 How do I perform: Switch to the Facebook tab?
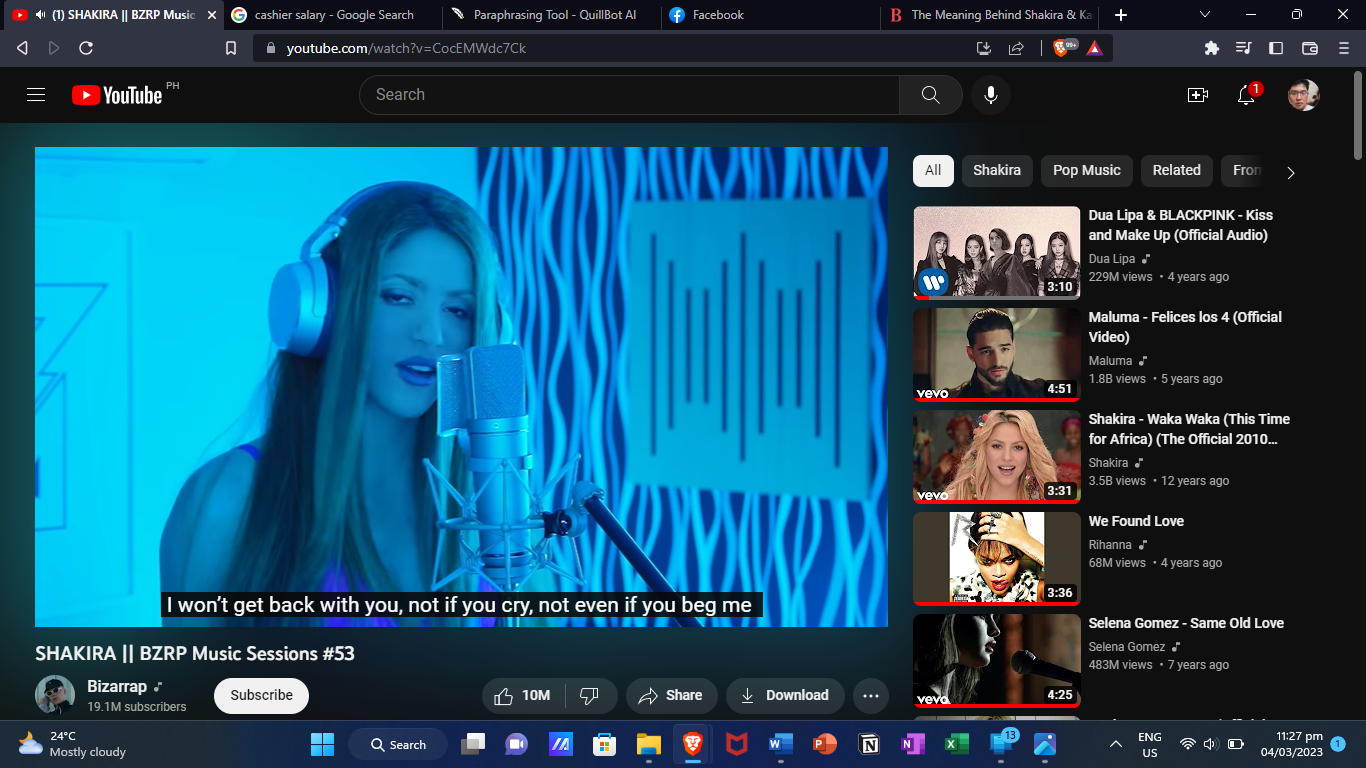point(770,15)
